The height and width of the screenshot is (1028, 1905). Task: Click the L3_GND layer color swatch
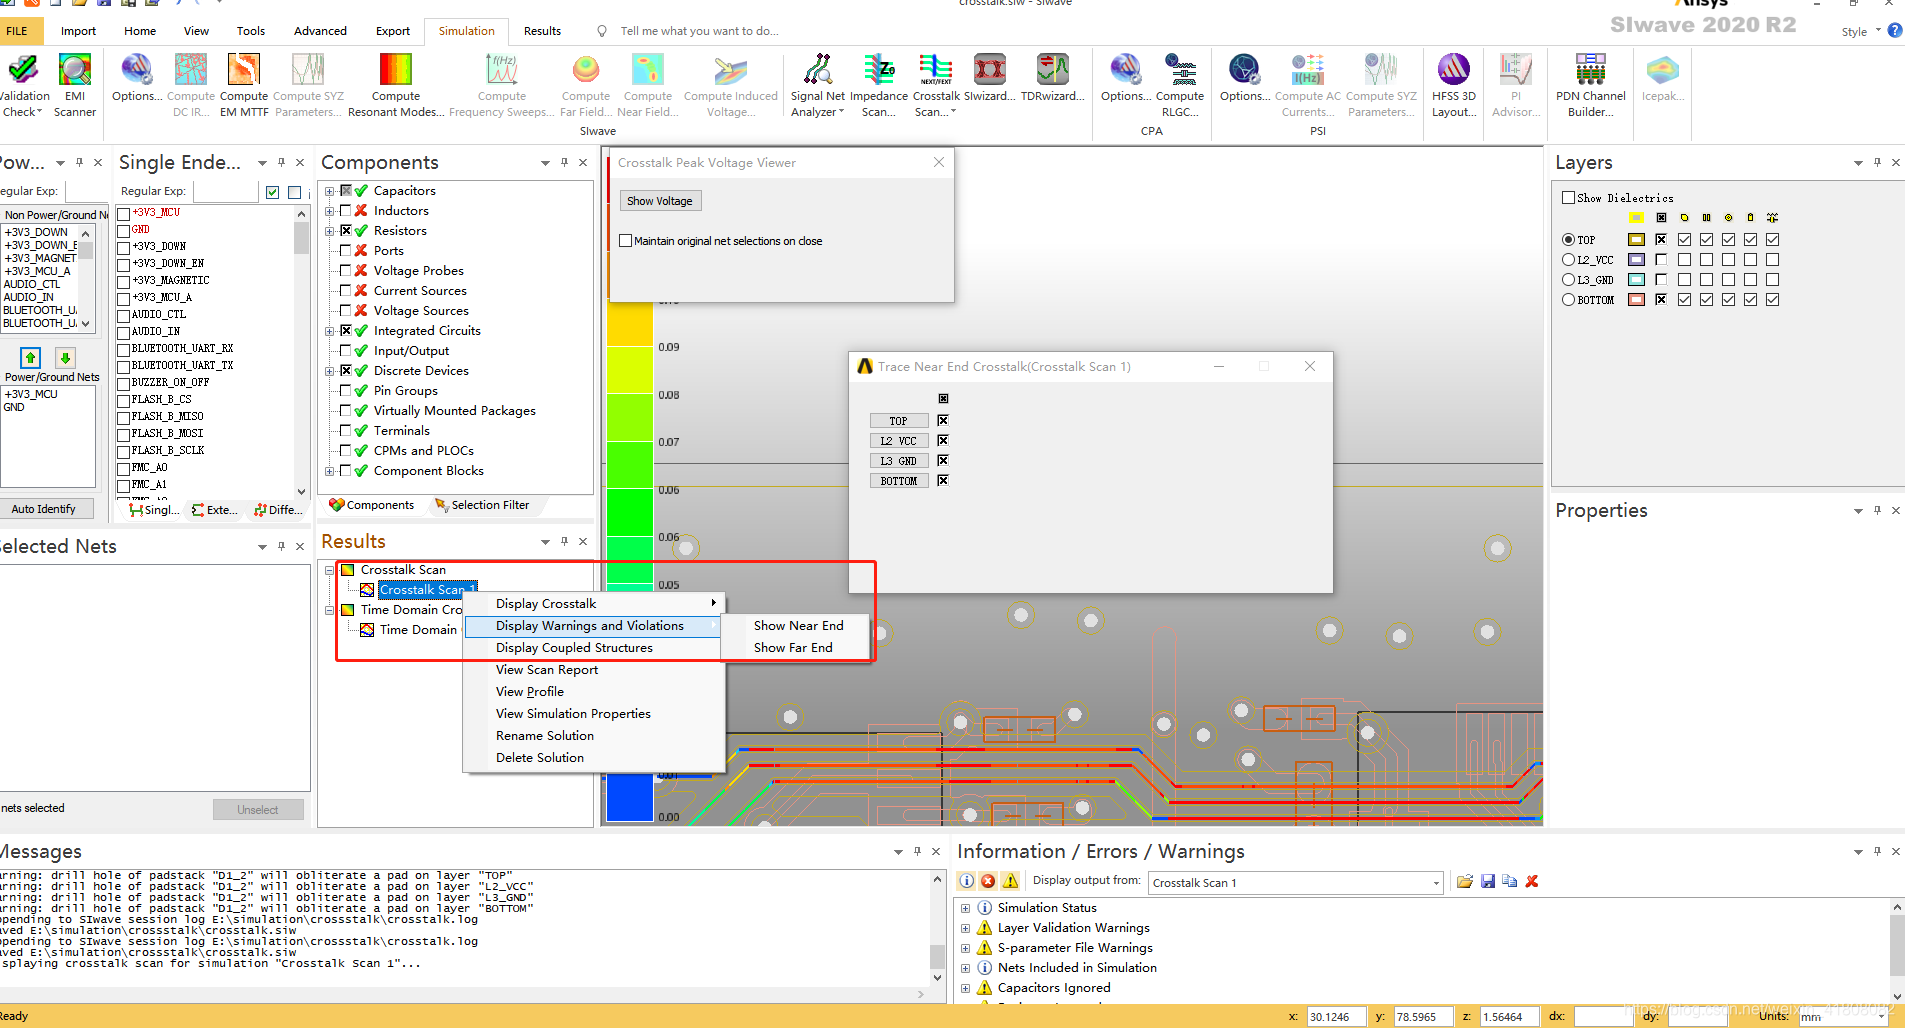click(1636, 280)
